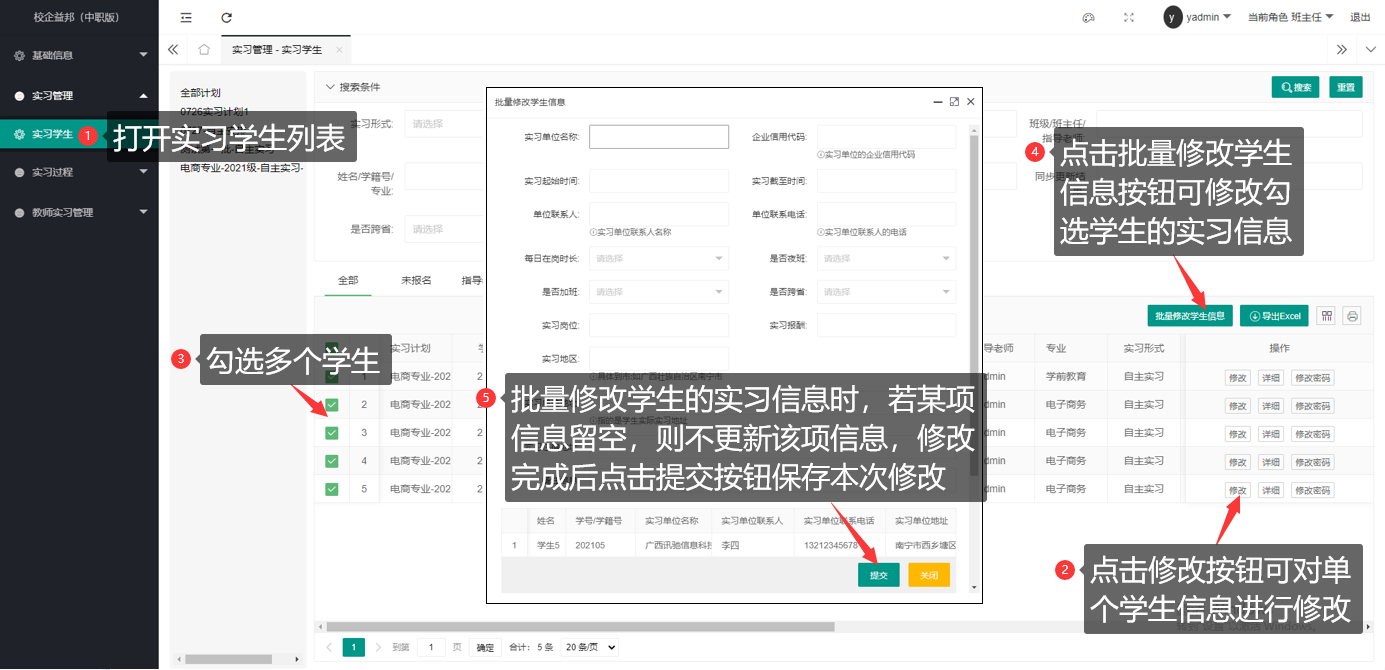Collapse navigation using the double-left arrows icon

pyautogui.click(x=171, y=49)
